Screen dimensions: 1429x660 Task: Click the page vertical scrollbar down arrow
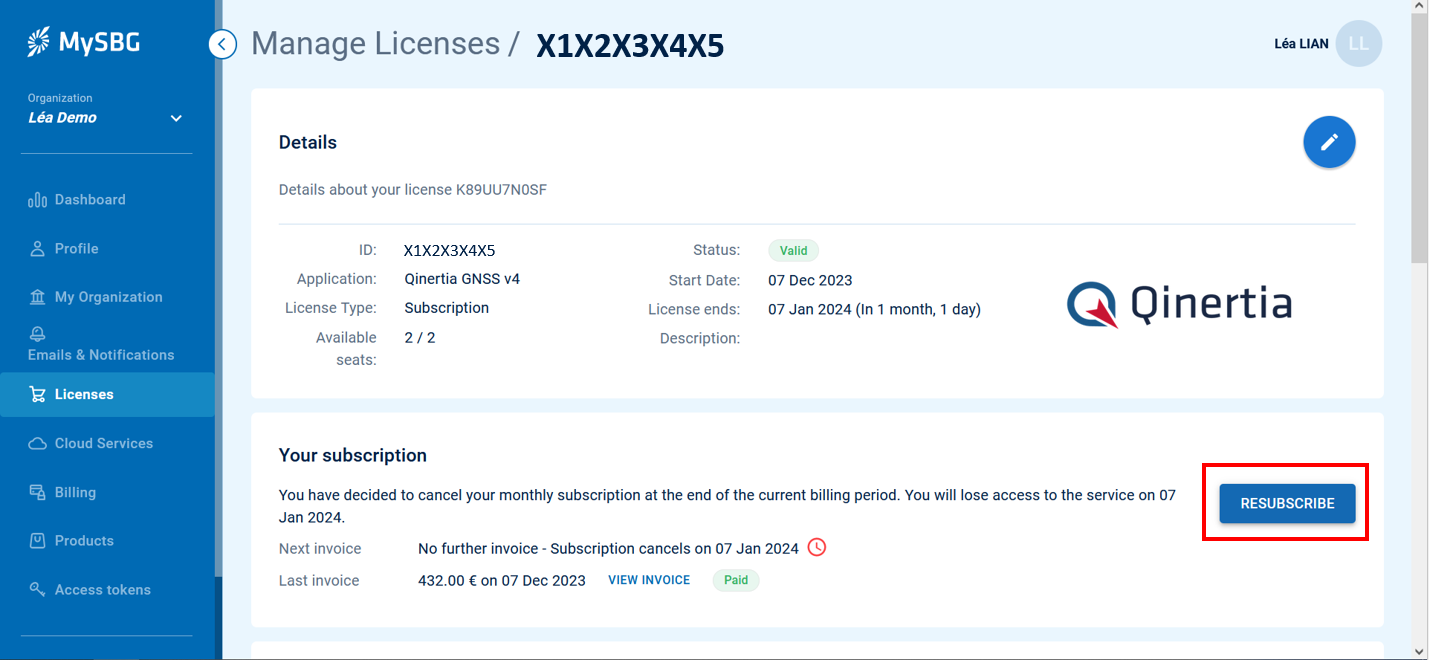point(1419,650)
